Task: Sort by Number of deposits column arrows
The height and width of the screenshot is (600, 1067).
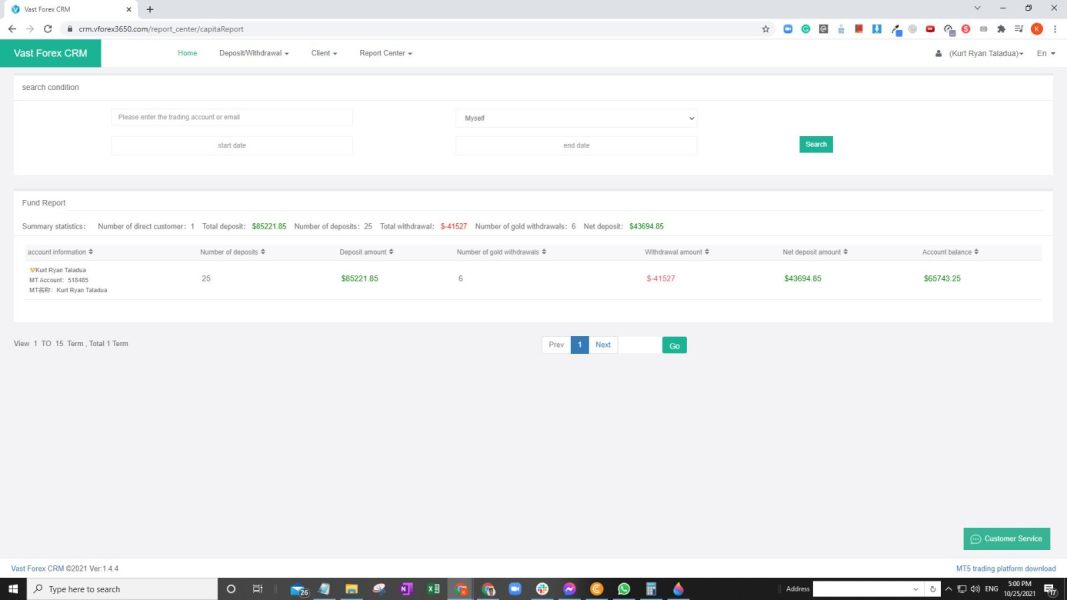Action: [x=263, y=252]
